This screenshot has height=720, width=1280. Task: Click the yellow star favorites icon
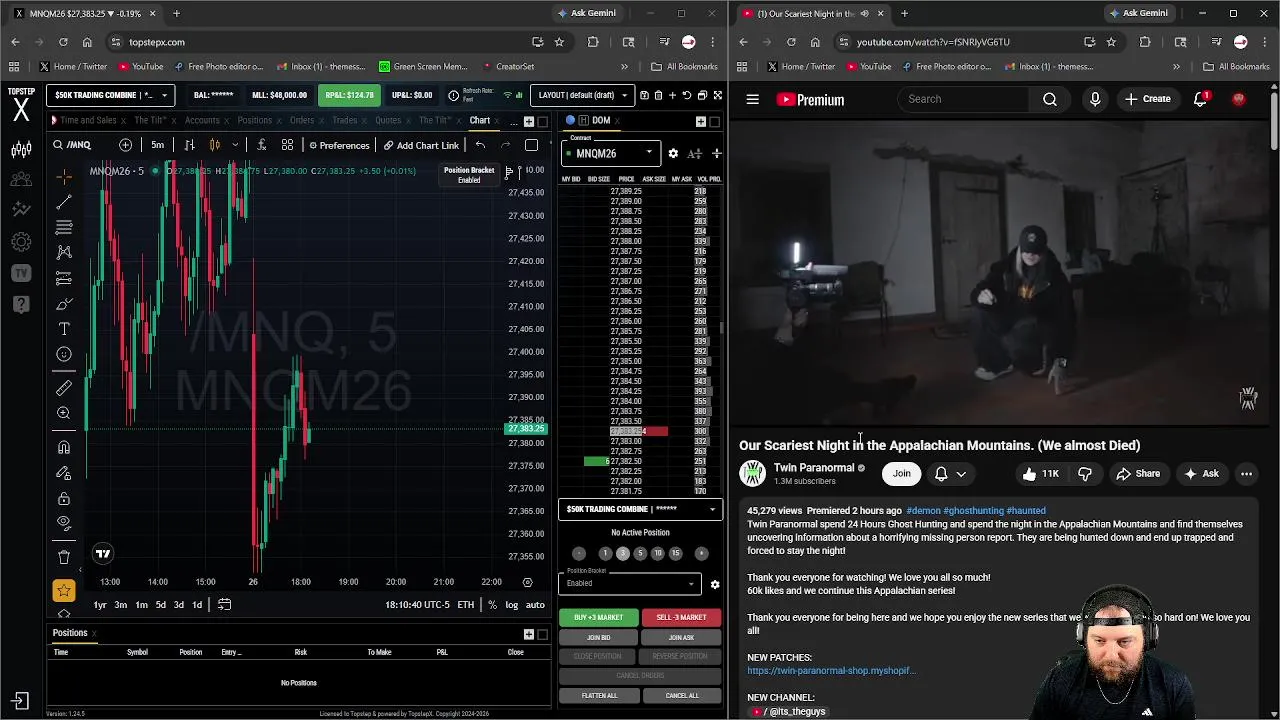(x=64, y=591)
